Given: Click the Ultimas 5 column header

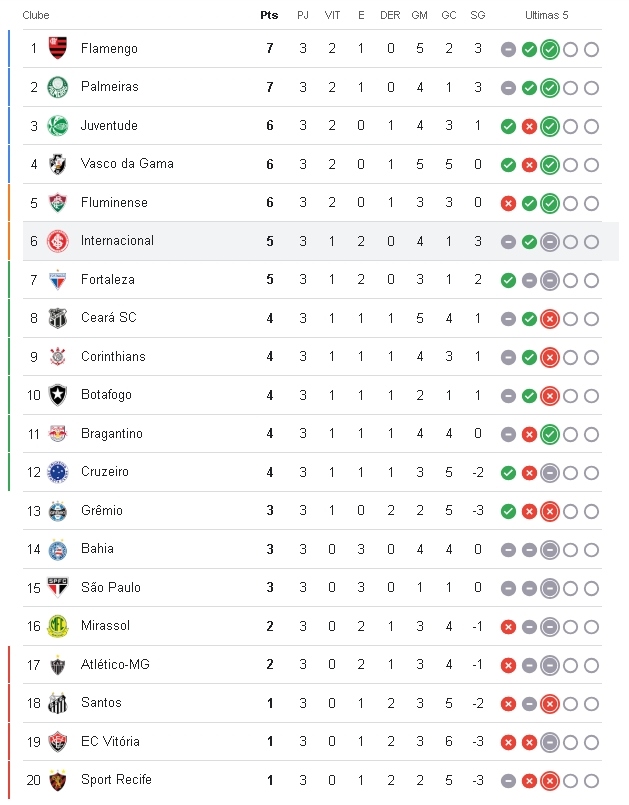Looking at the screenshot, I should 546,15.
